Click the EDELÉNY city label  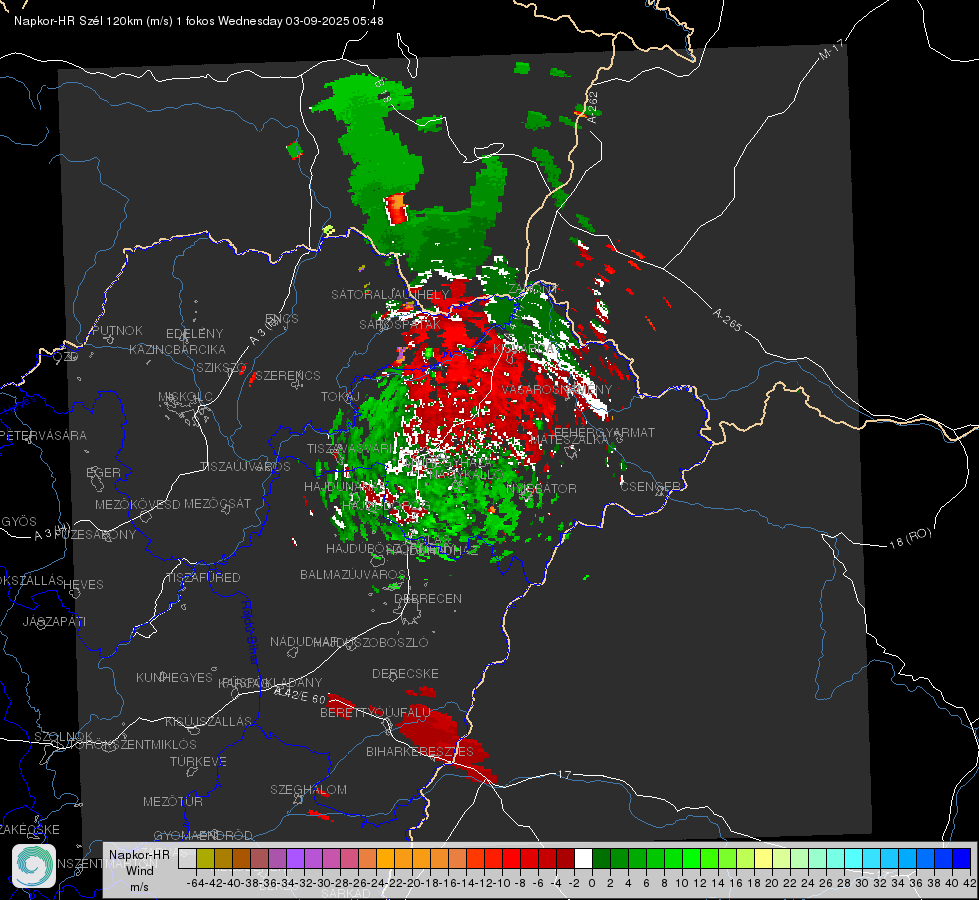pos(194,334)
